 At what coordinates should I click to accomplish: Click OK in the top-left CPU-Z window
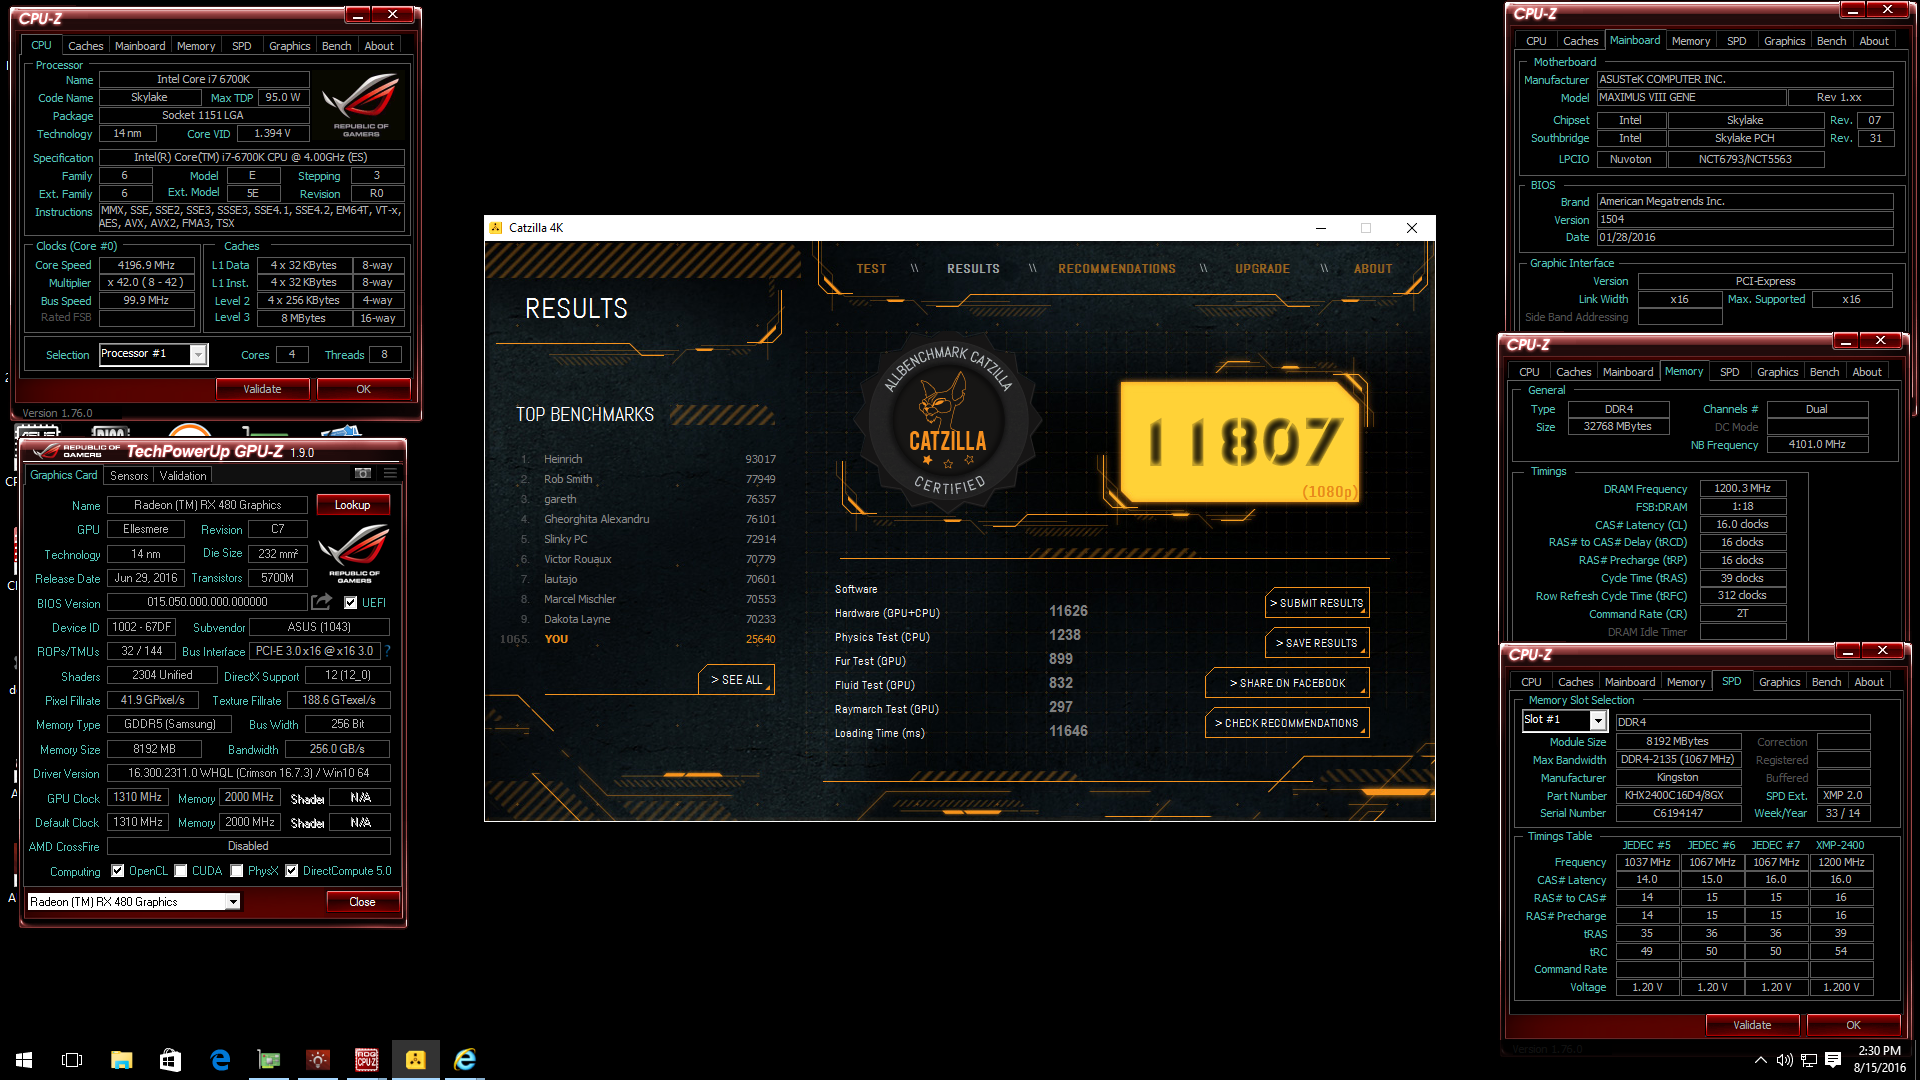(363, 389)
